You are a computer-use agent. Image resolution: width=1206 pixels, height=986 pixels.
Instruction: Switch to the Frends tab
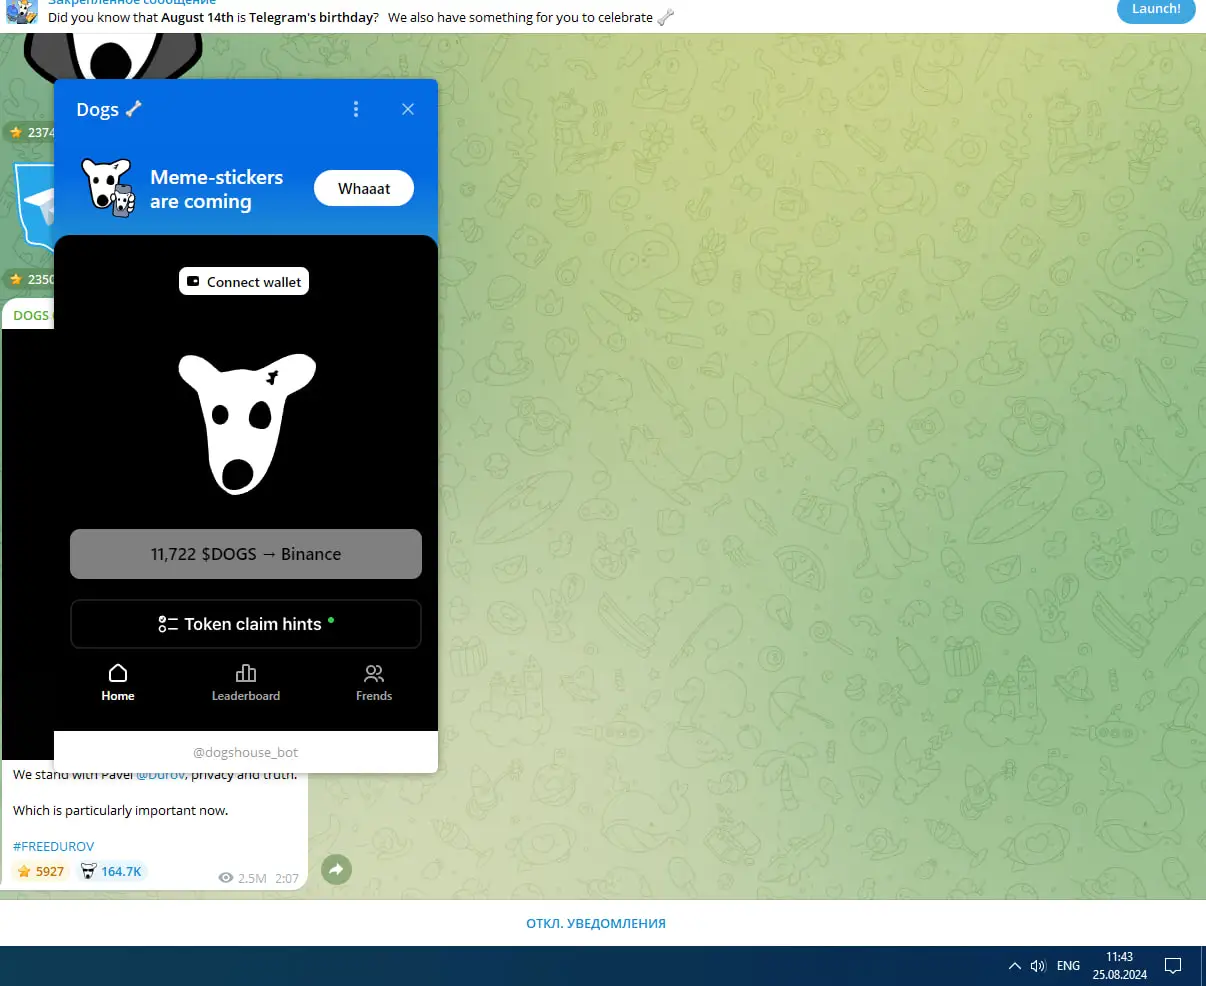[x=374, y=684]
